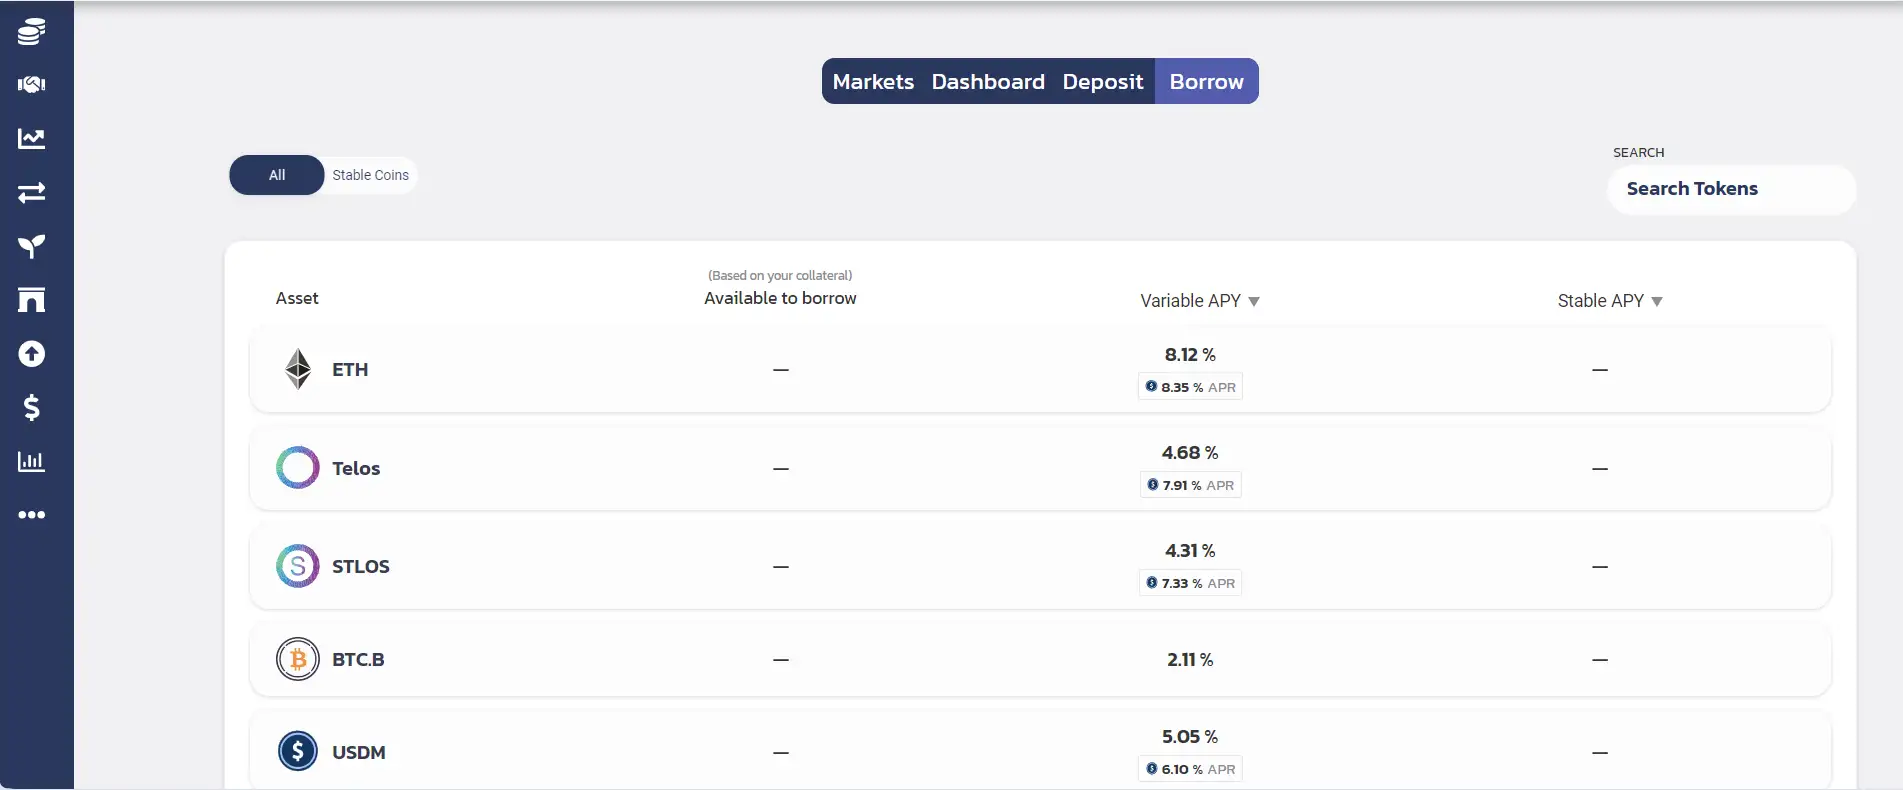This screenshot has height=790, width=1903.
Task: Click the Search Tokens input field
Action: pos(1730,189)
